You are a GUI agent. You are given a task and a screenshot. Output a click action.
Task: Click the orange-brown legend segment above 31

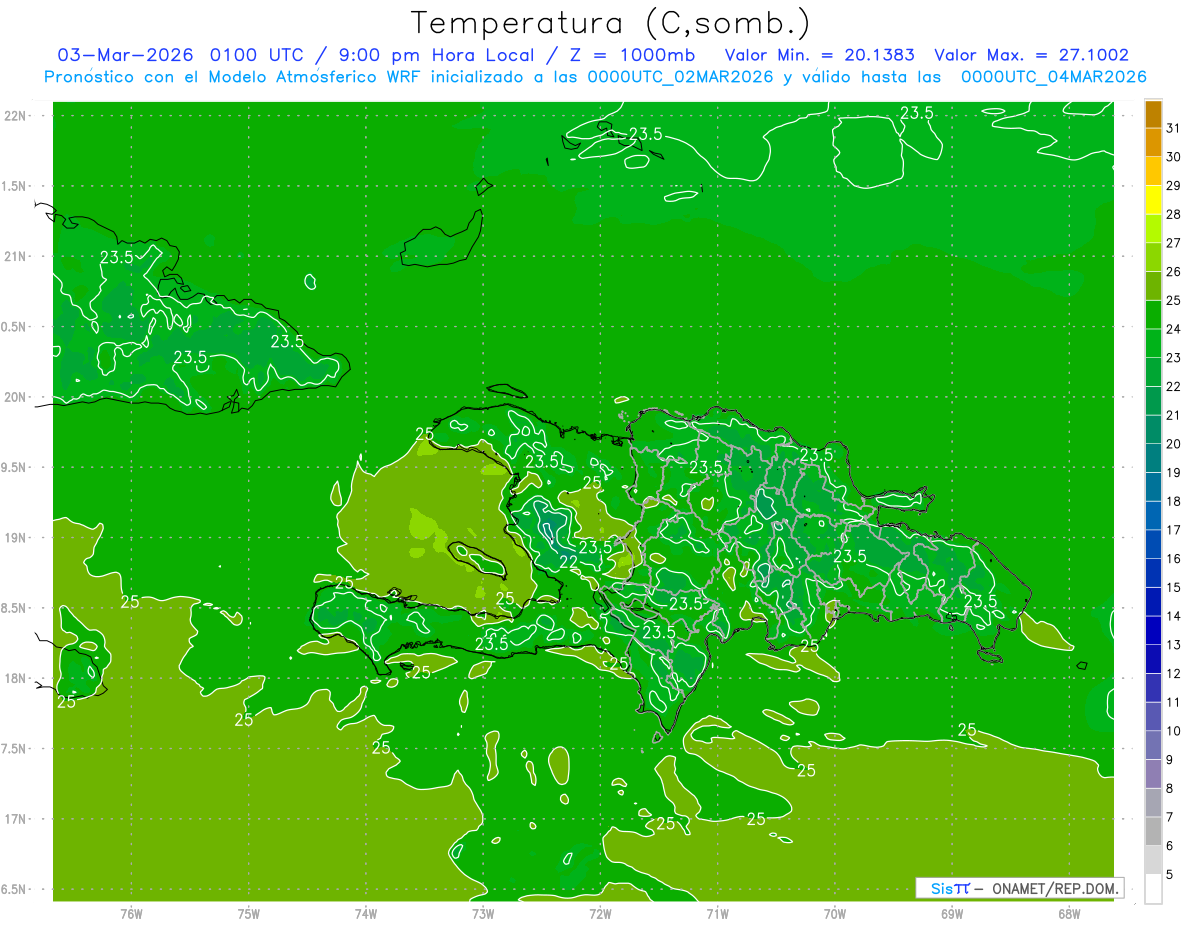coord(1153,114)
